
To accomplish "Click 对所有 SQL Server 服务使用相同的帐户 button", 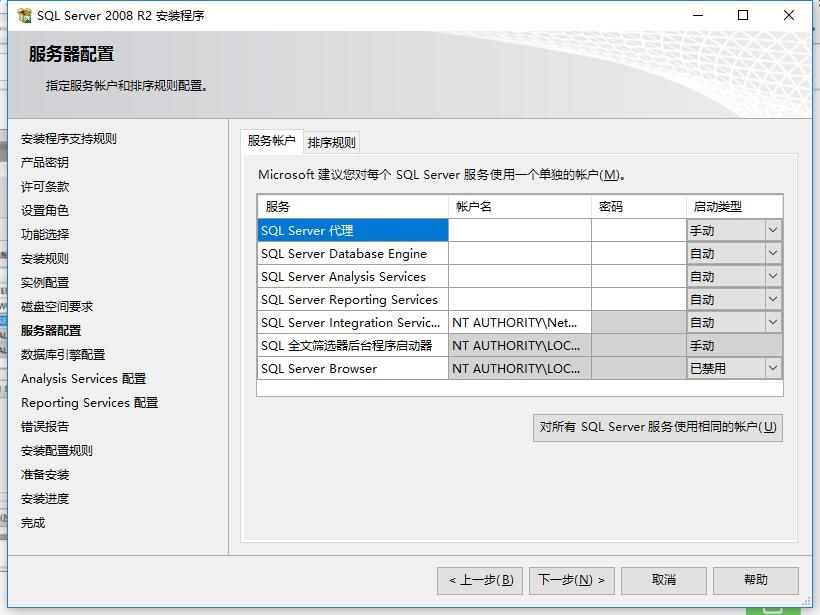I will click(658, 427).
